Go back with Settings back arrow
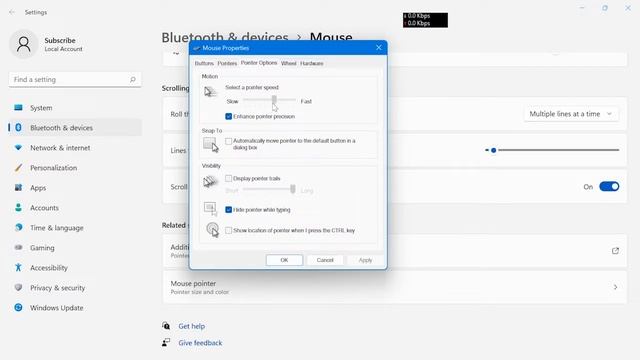The image size is (640, 360). pos(12,12)
